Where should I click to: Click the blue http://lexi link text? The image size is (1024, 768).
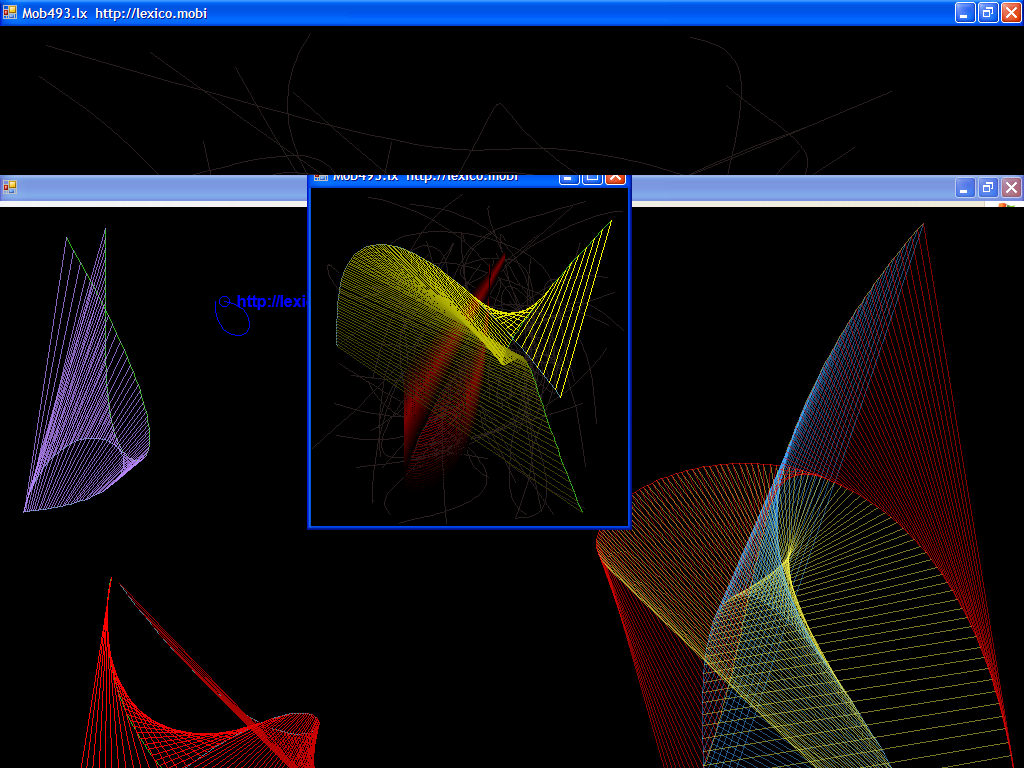270,301
